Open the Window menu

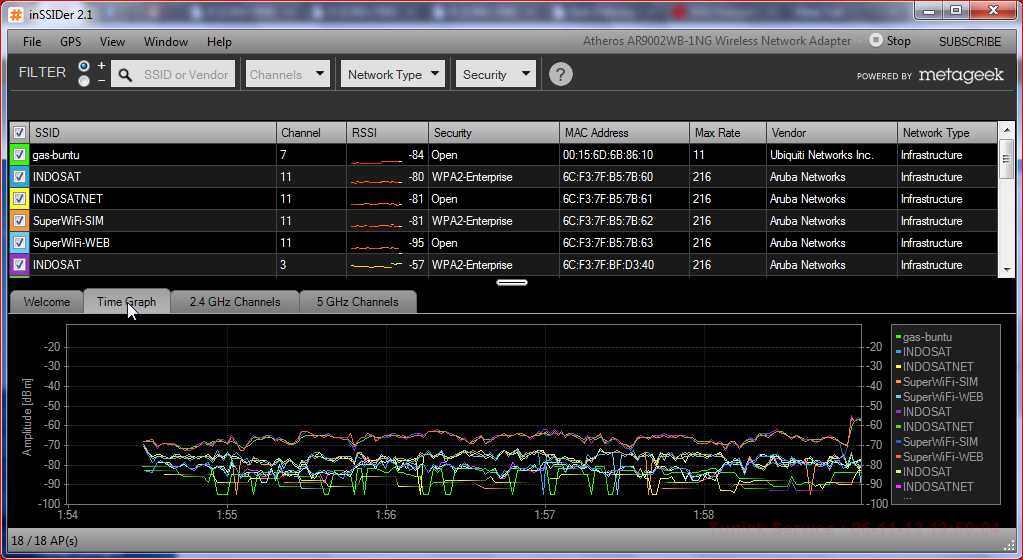(x=166, y=42)
